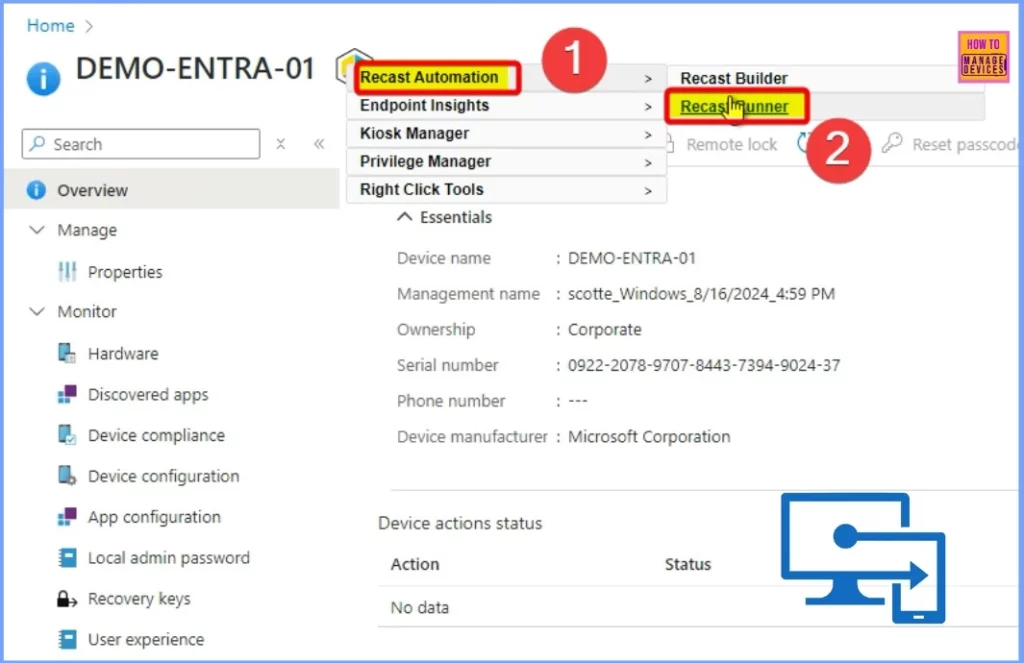Open the Kiosk Manager submenu

coord(506,133)
